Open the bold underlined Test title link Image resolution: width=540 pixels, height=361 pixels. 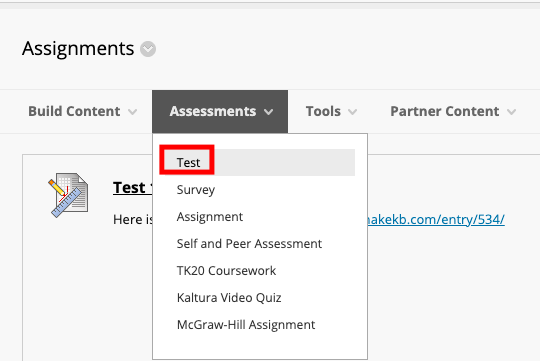click(133, 188)
